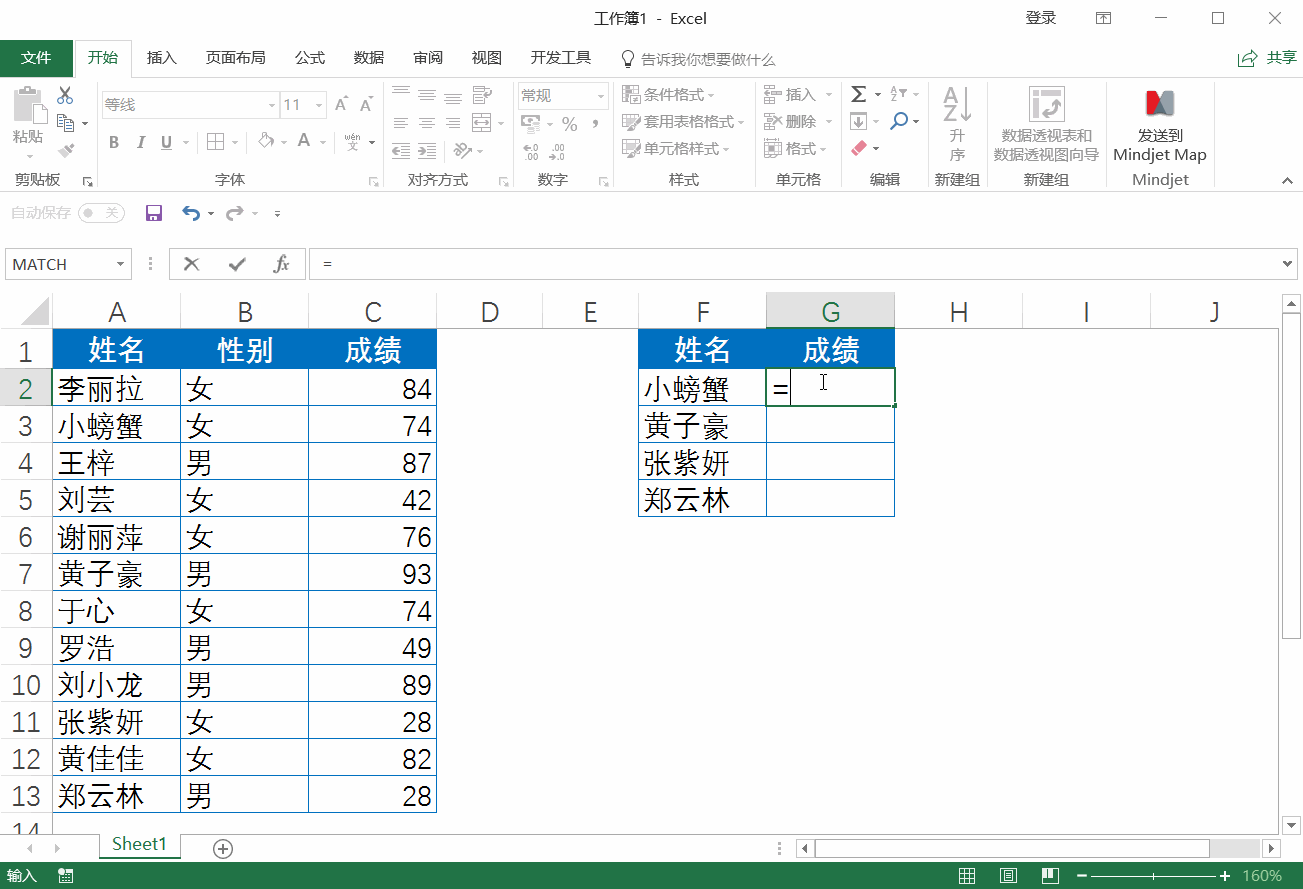
Task: Select the Format Painter icon
Action: point(66,148)
